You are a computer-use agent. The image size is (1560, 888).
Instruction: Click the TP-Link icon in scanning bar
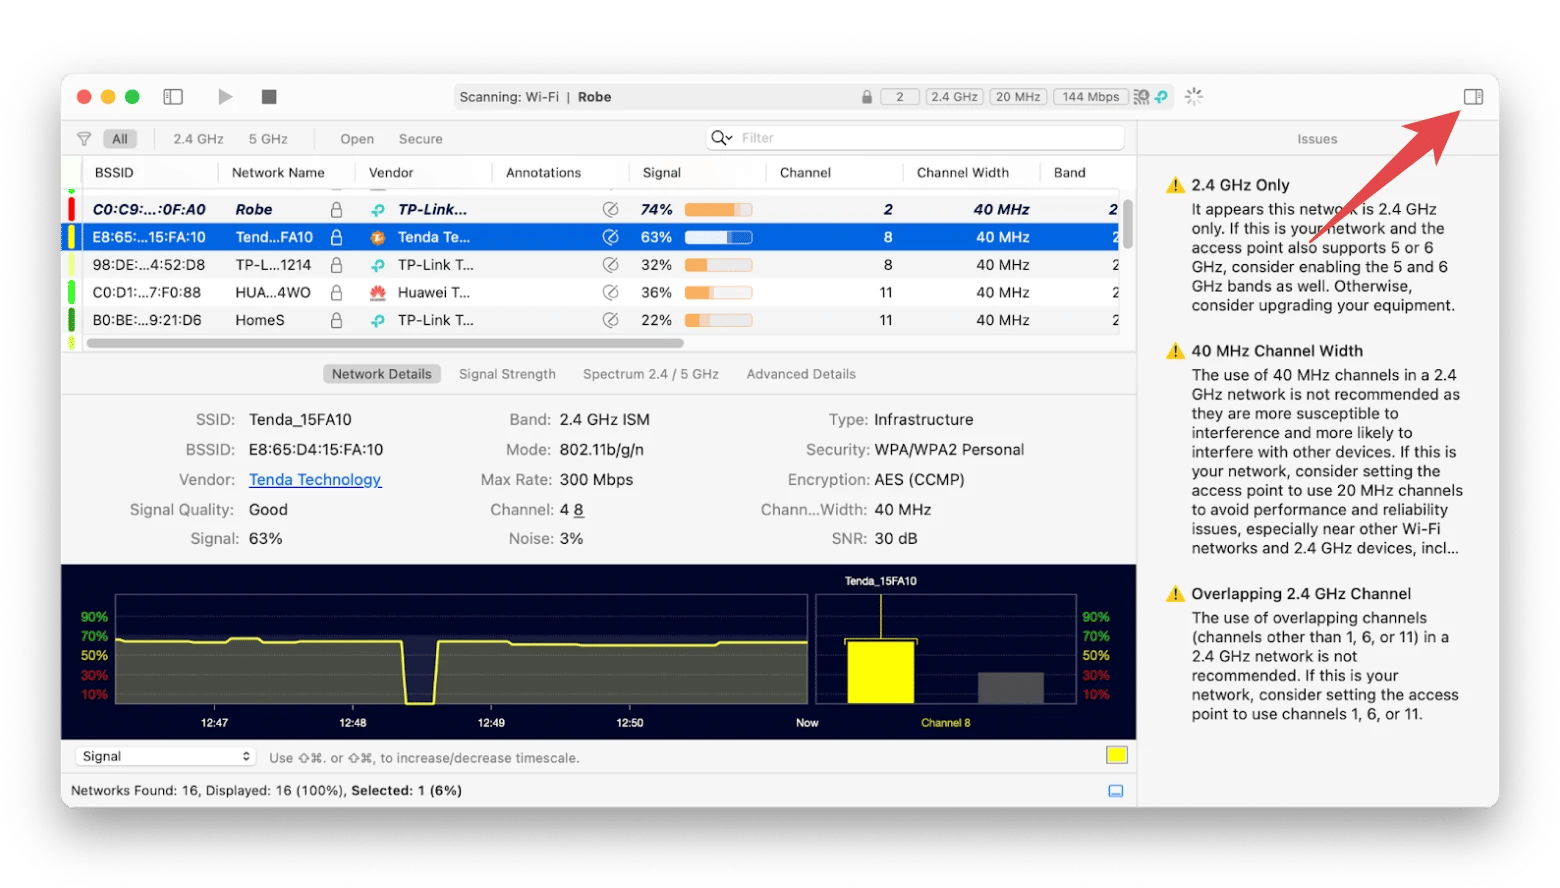[x=1161, y=97]
